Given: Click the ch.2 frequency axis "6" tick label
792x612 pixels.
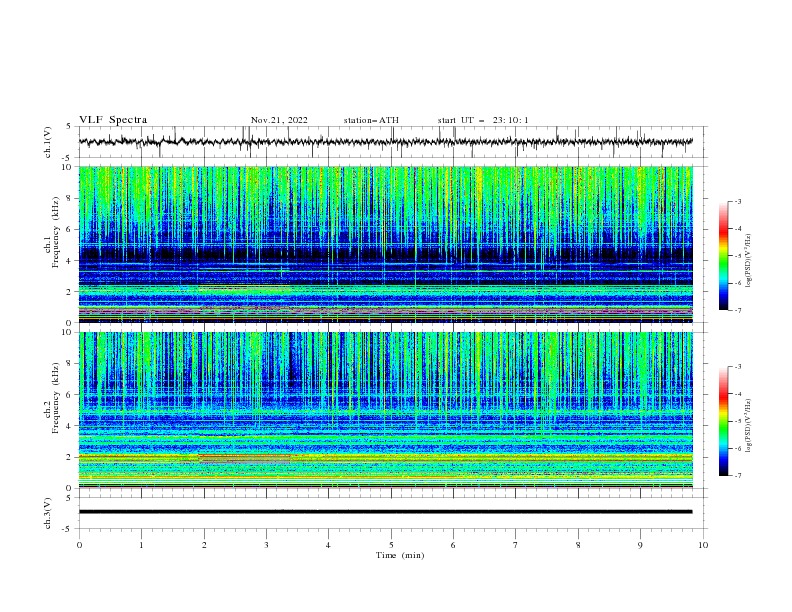Looking at the screenshot, I should click(69, 395).
